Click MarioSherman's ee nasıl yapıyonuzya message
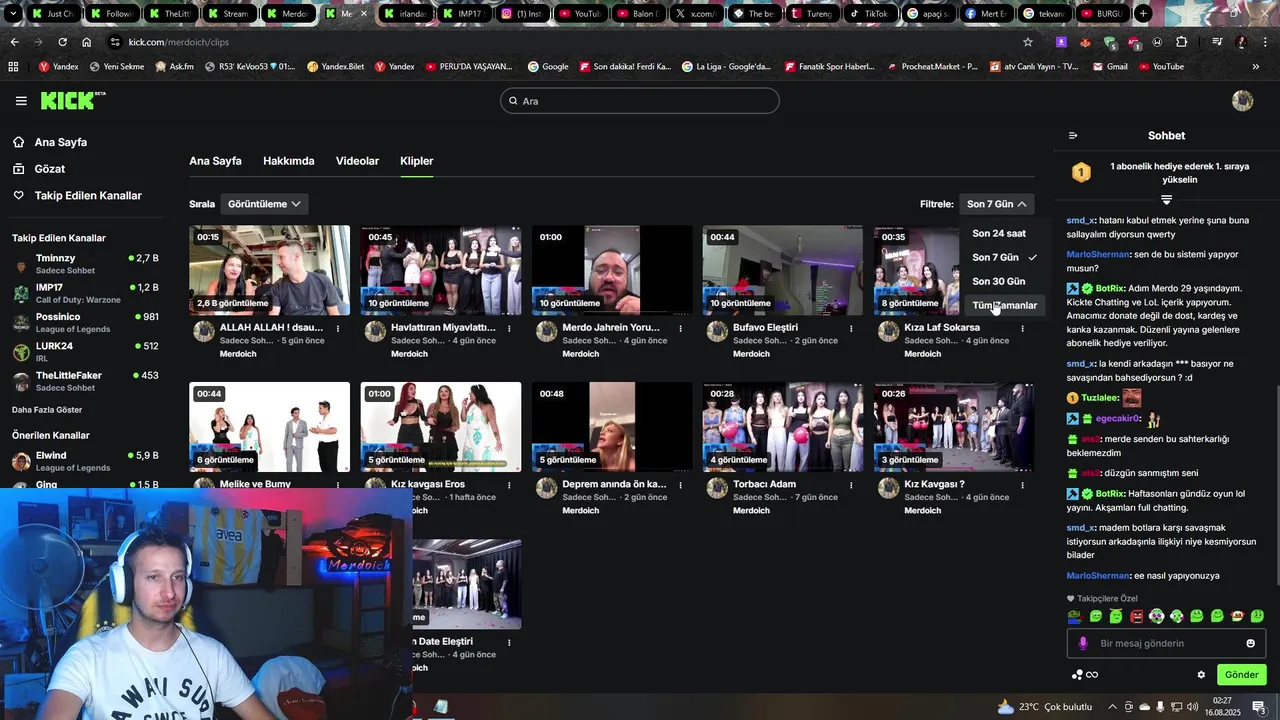The image size is (1280, 720). pos(1143,576)
